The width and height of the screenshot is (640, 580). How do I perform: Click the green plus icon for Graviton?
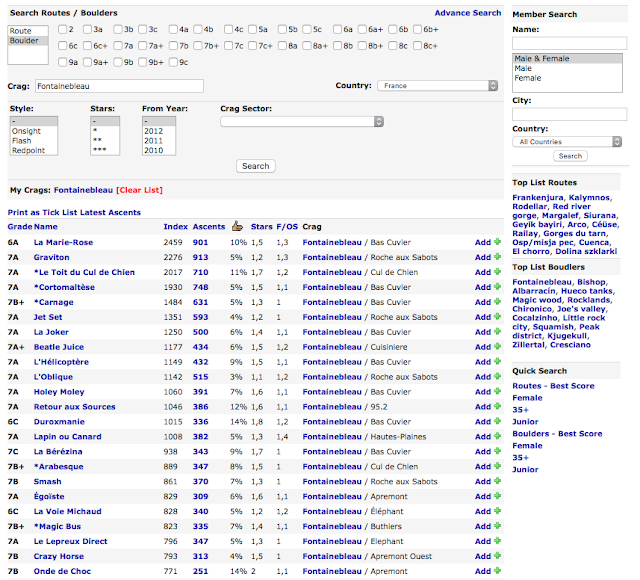[497, 257]
